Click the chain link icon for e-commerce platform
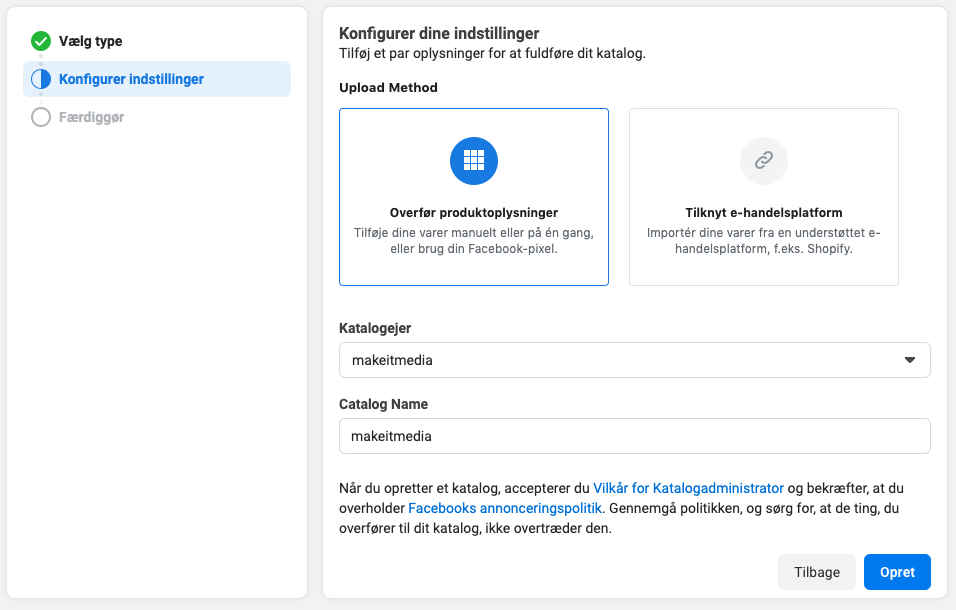 [x=764, y=161]
